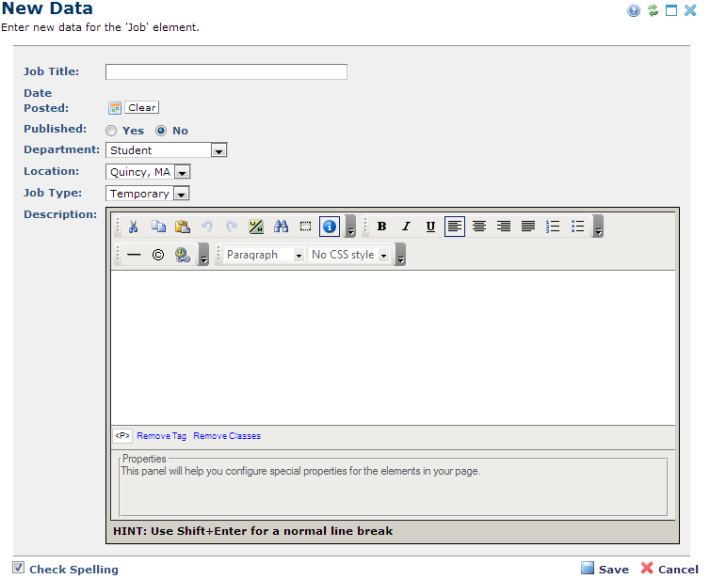Select Yes for Published

tap(111, 130)
